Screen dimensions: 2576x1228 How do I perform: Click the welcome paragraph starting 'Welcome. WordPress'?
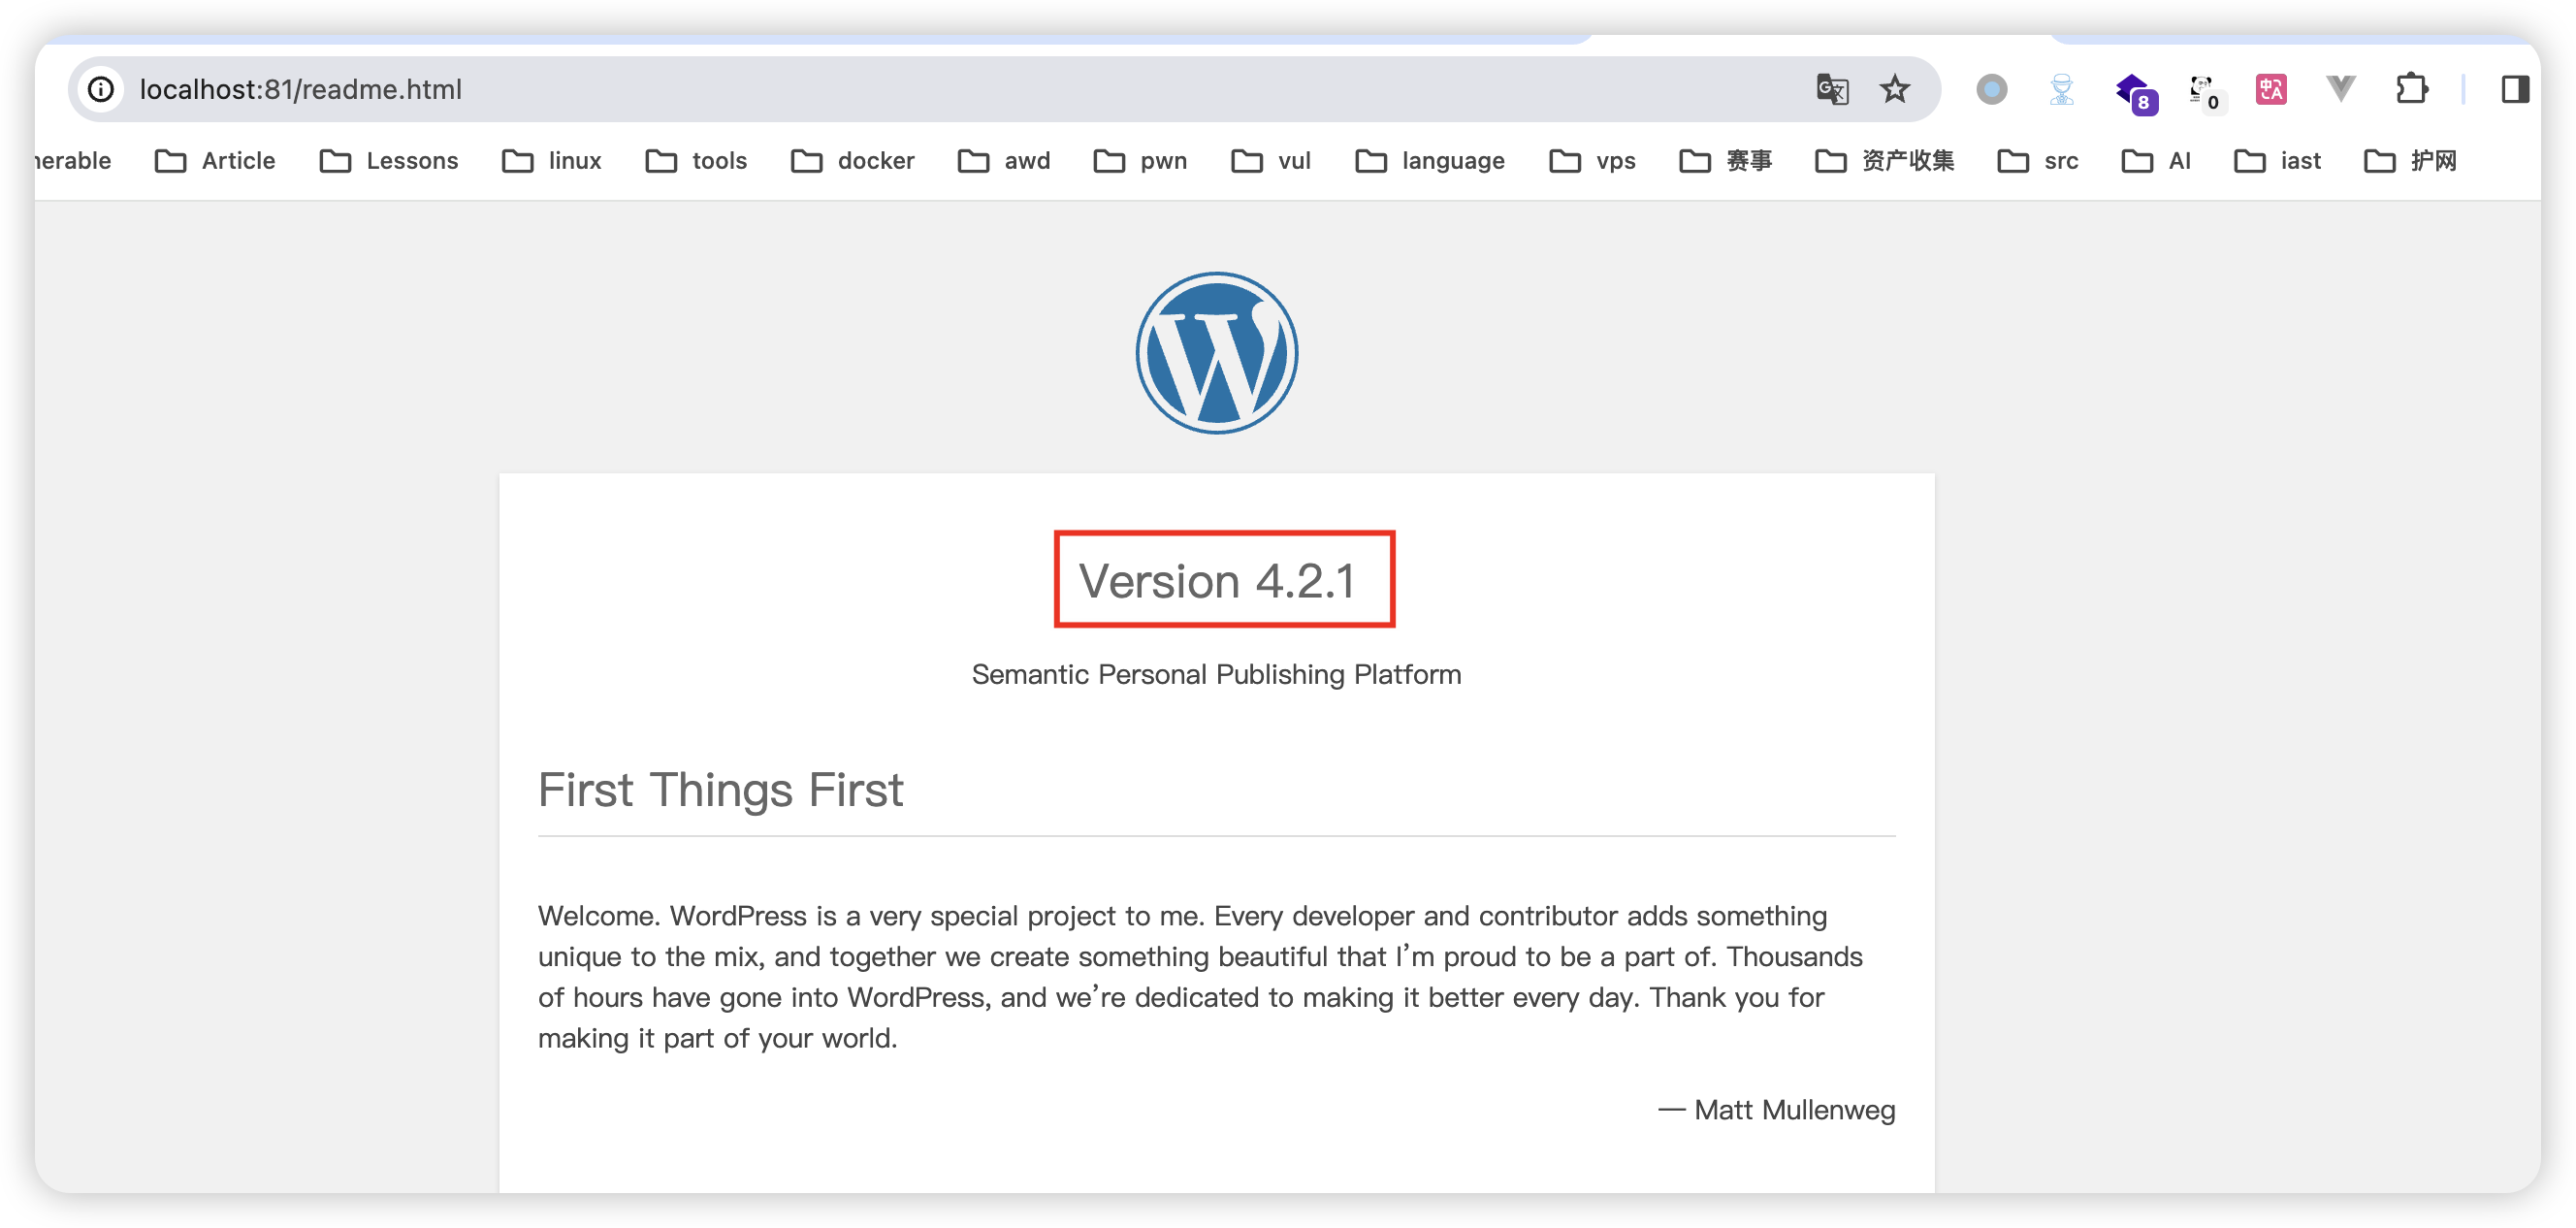[x=1200, y=977]
